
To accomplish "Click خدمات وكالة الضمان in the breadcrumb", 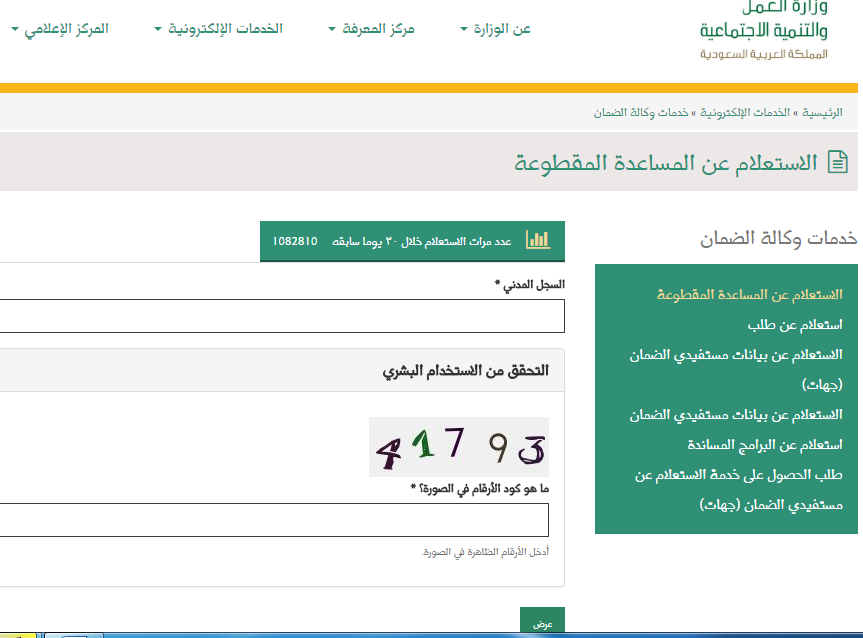I will click(641, 113).
